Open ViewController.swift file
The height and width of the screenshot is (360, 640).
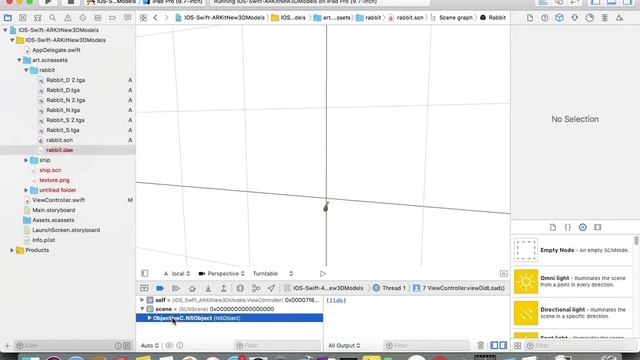click(x=58, y=200)
